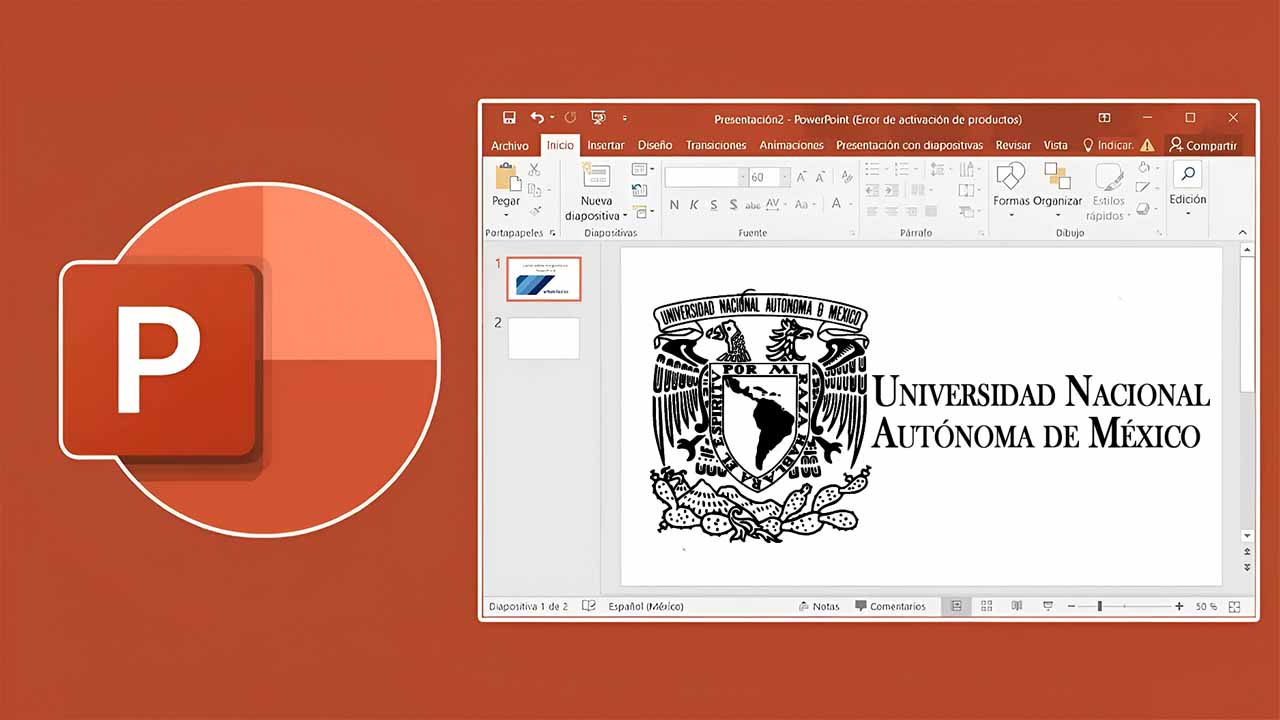The height and width of the screenshot is (720, 1280).
Task: Switch to slide sorter view icon
Action: (x=986, y=606)
